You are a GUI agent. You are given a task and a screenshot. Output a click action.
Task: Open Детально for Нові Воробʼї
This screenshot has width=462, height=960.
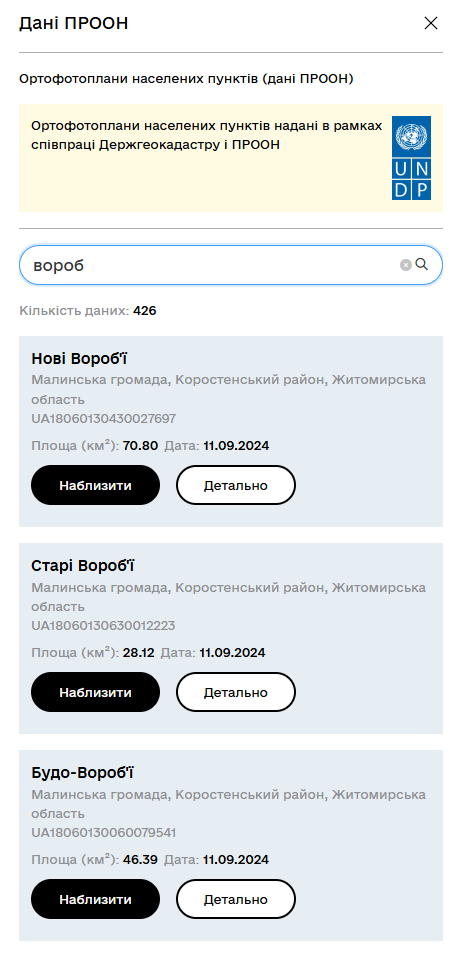236,486
